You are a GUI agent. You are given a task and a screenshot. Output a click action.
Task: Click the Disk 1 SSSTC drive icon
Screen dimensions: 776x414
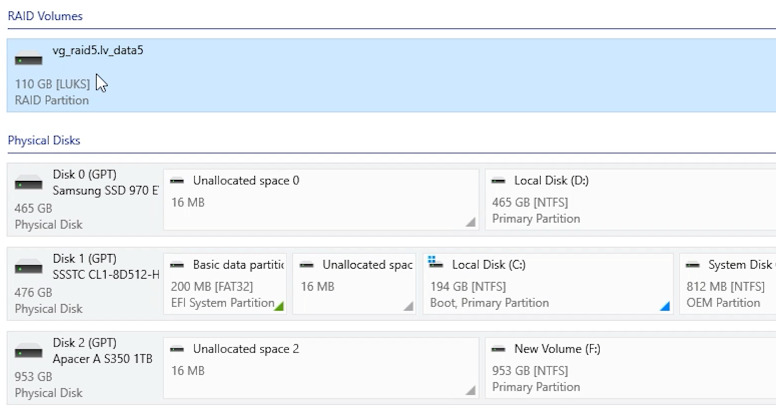28,267
